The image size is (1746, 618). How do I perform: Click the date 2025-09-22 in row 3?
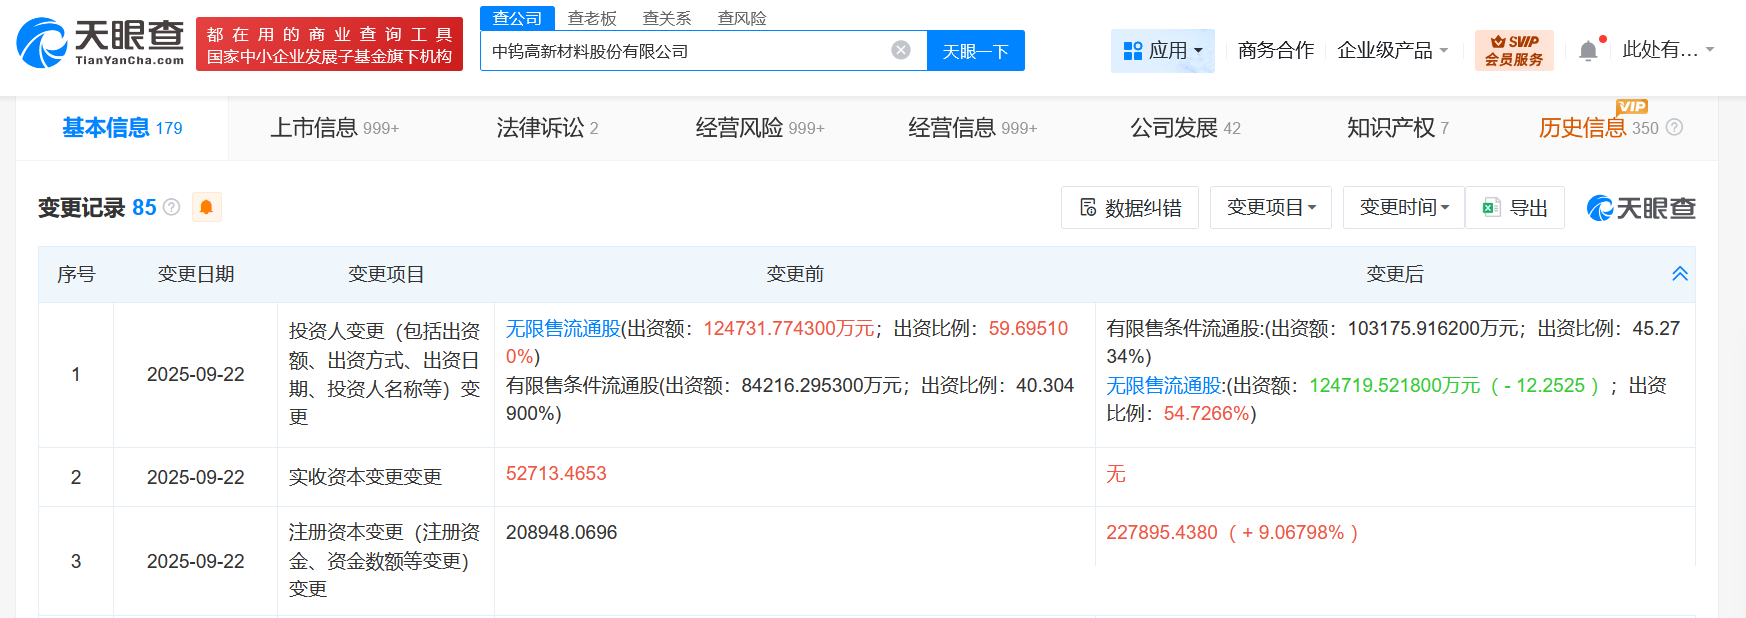coord(196,562)
